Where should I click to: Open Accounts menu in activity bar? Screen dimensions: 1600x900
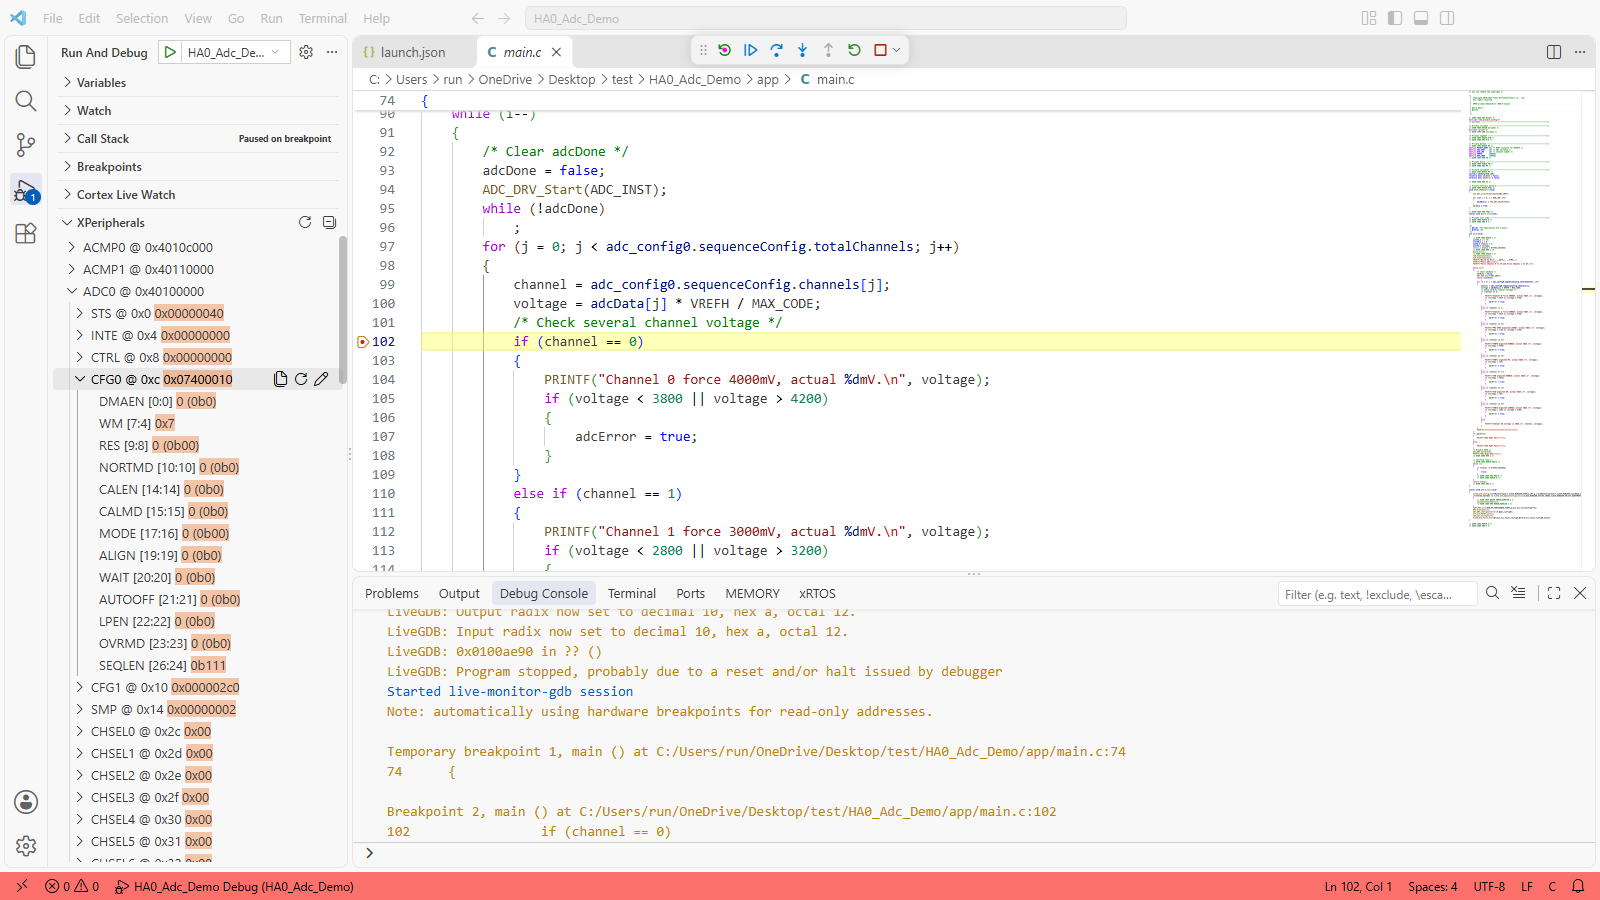coord(26,802)
